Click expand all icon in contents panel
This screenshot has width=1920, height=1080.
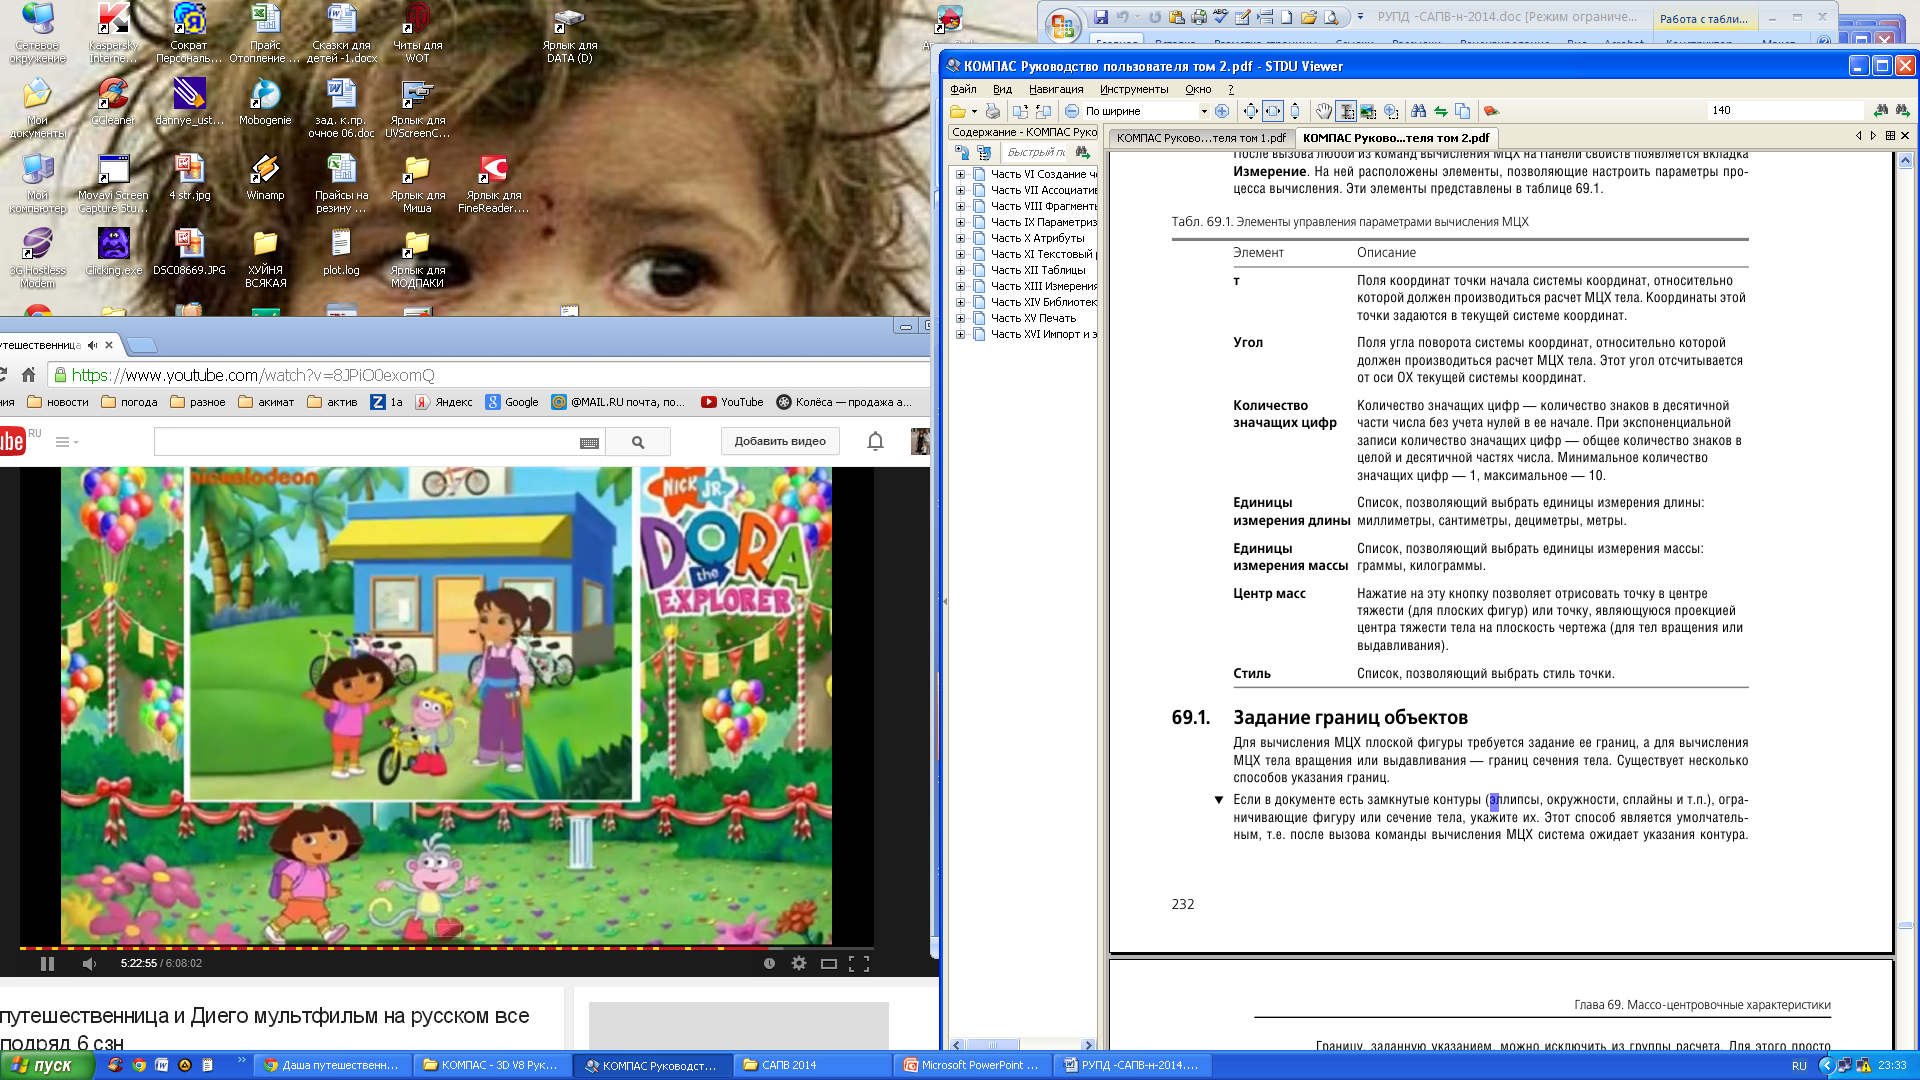click(x=962, y=152)
